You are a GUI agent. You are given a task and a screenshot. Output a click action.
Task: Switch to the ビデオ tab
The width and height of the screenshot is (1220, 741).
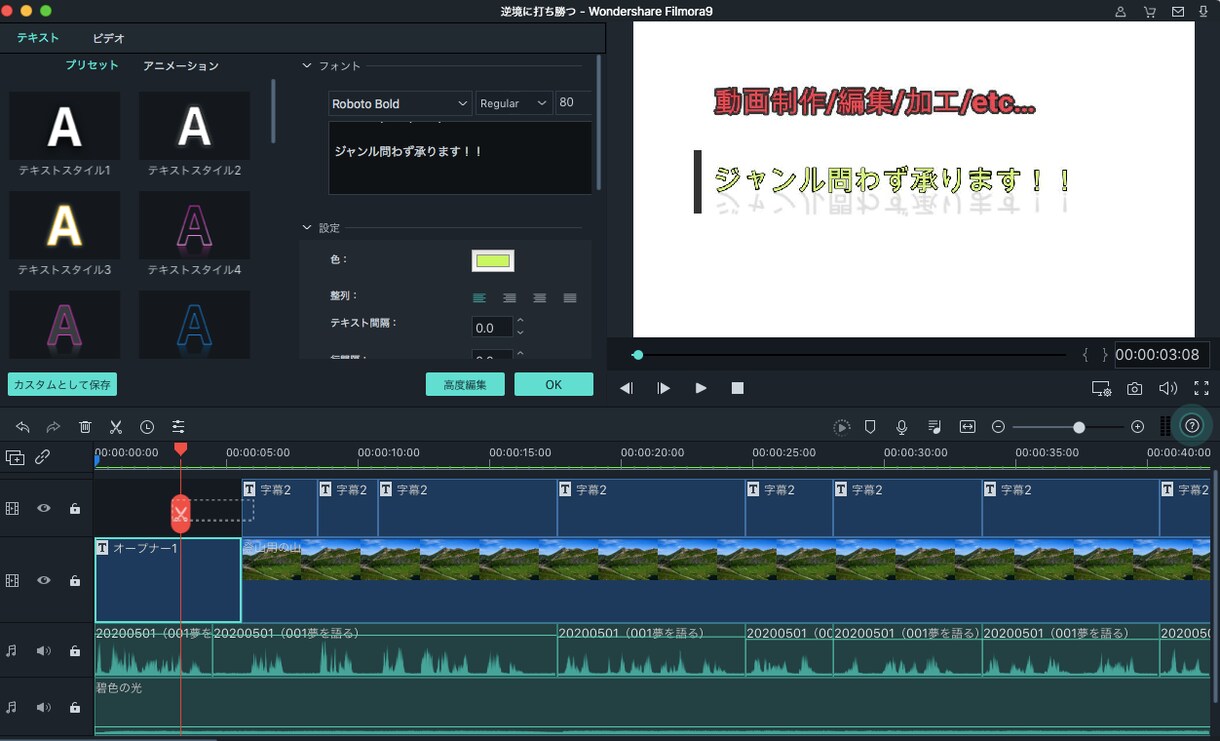click(x=108, y=38)
